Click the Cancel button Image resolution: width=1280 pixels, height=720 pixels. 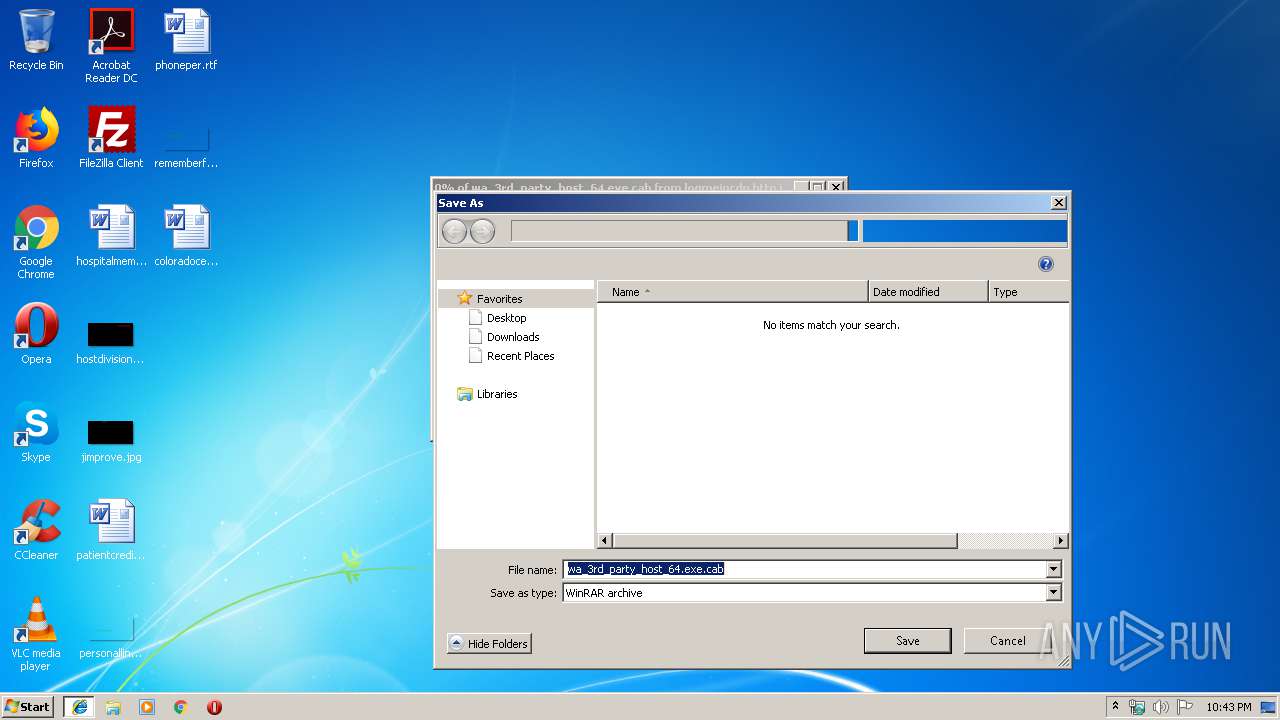[x=1007, y=641]
